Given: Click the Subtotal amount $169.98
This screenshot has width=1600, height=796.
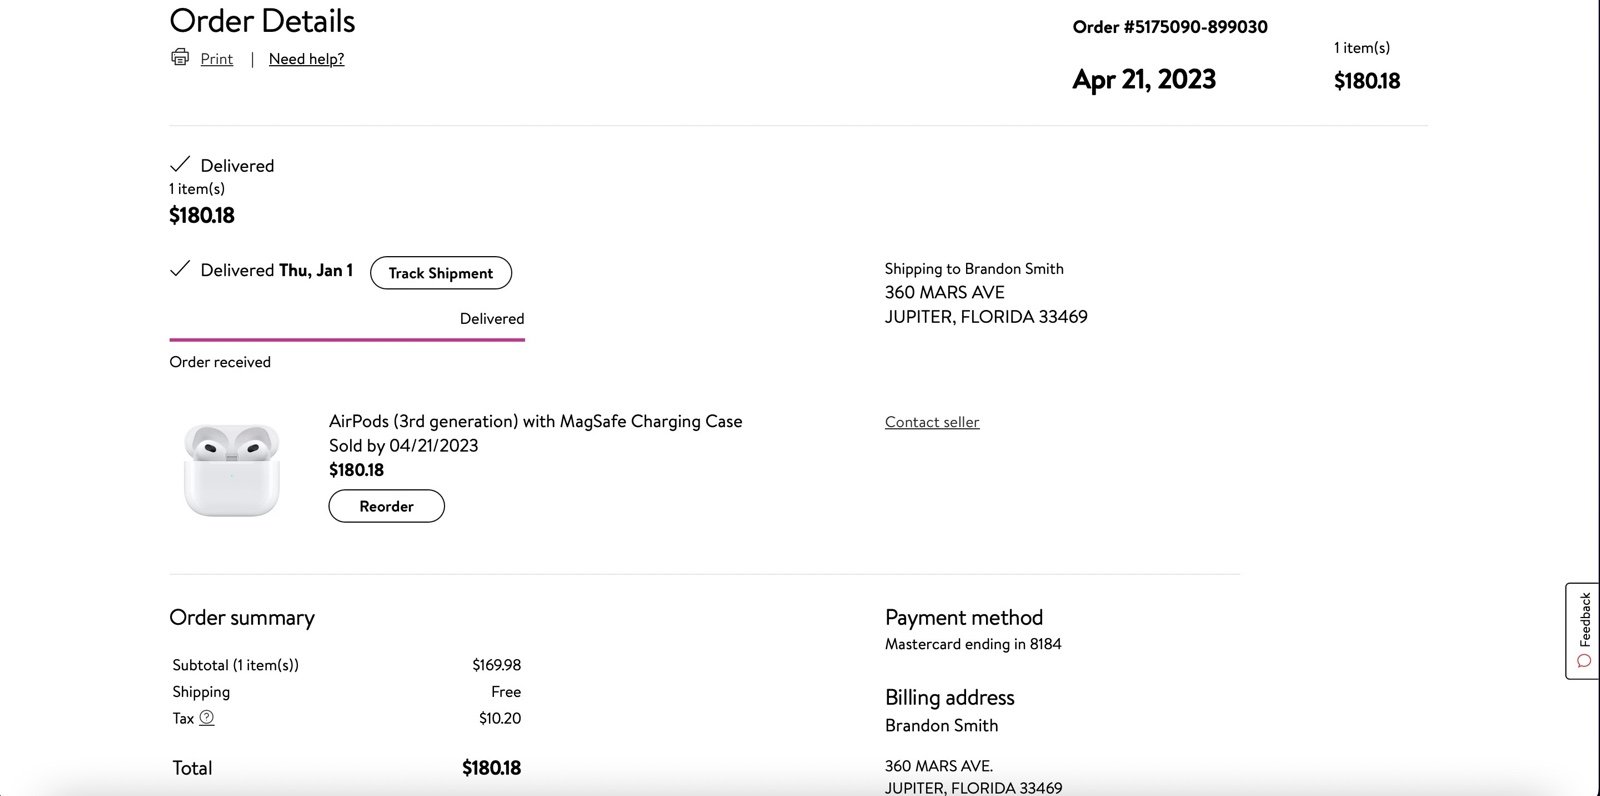Looking at the screenshot, I should [x=497, y=665].
